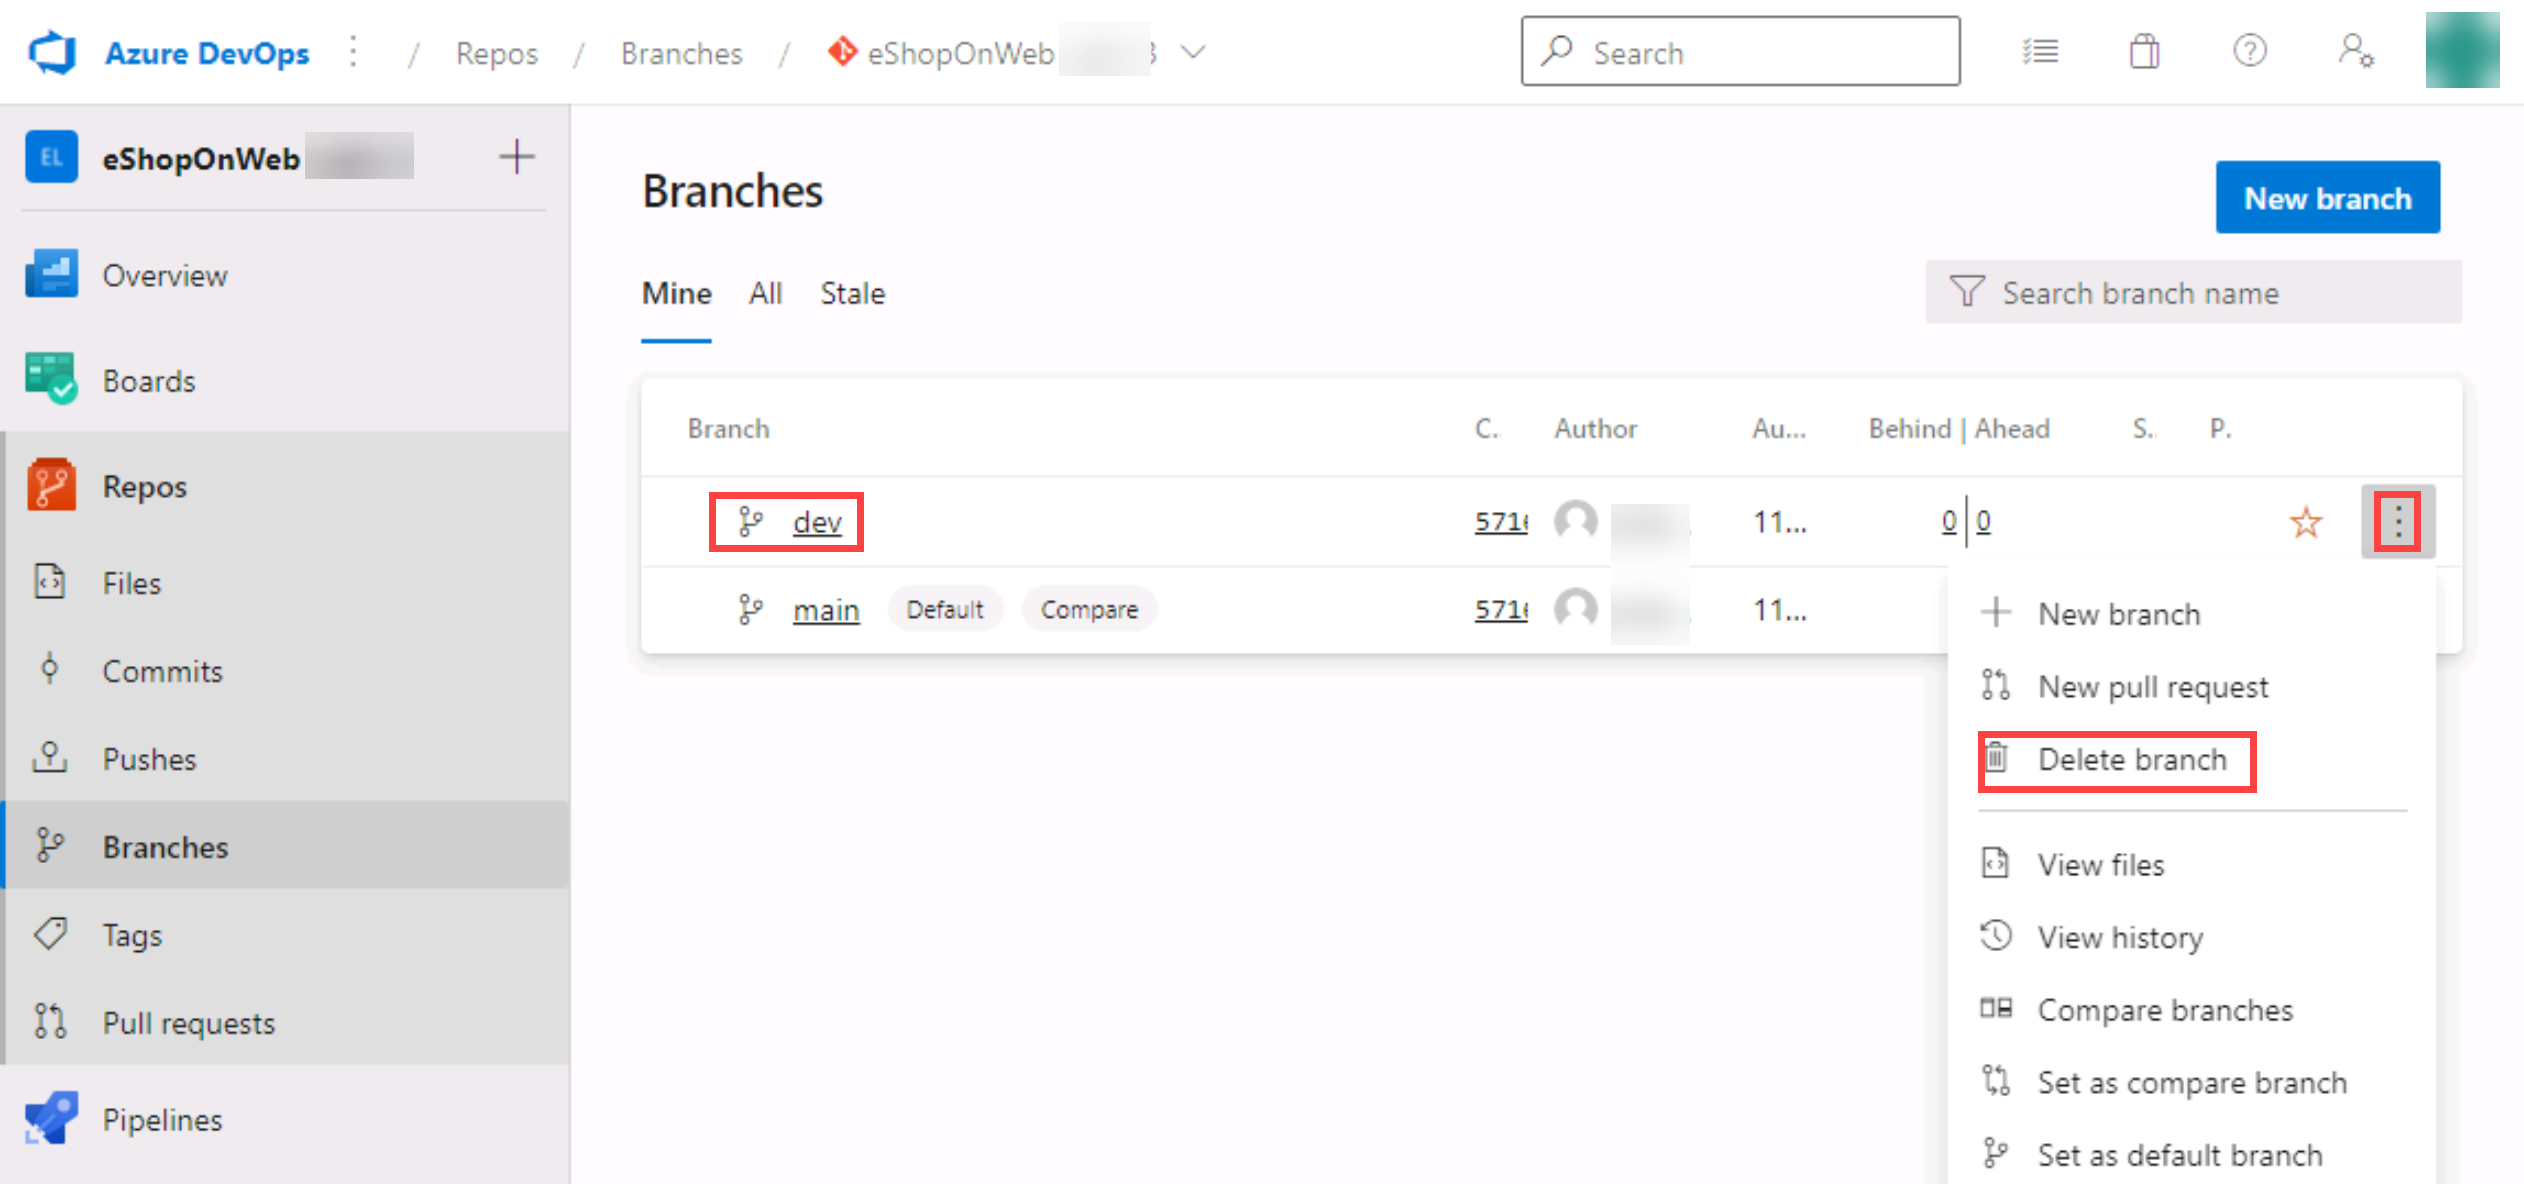This screenshot has width=2524, height=1184.
Task: Open Pipelines in the sidebar
Action: pos(285,1119)
